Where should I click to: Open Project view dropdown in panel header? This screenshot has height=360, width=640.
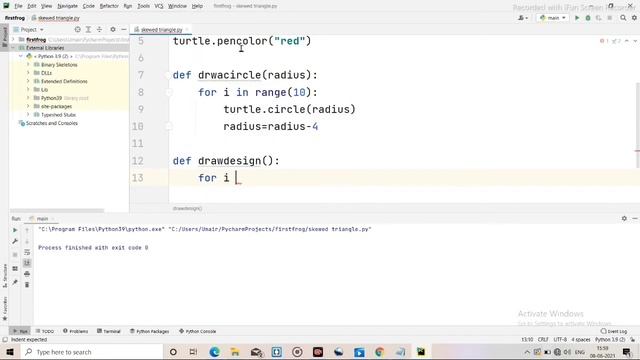(28, 30)
